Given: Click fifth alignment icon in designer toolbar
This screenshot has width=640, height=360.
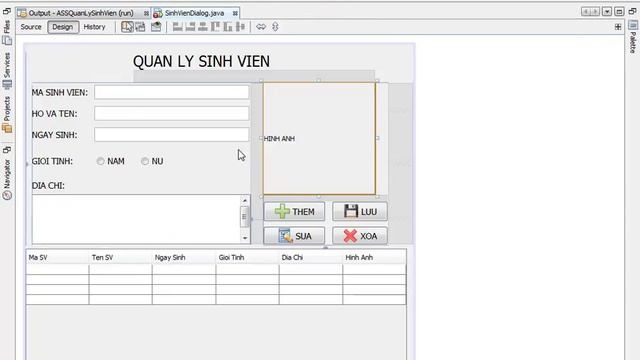Looking at the screenshot, I should pos(228,27).
